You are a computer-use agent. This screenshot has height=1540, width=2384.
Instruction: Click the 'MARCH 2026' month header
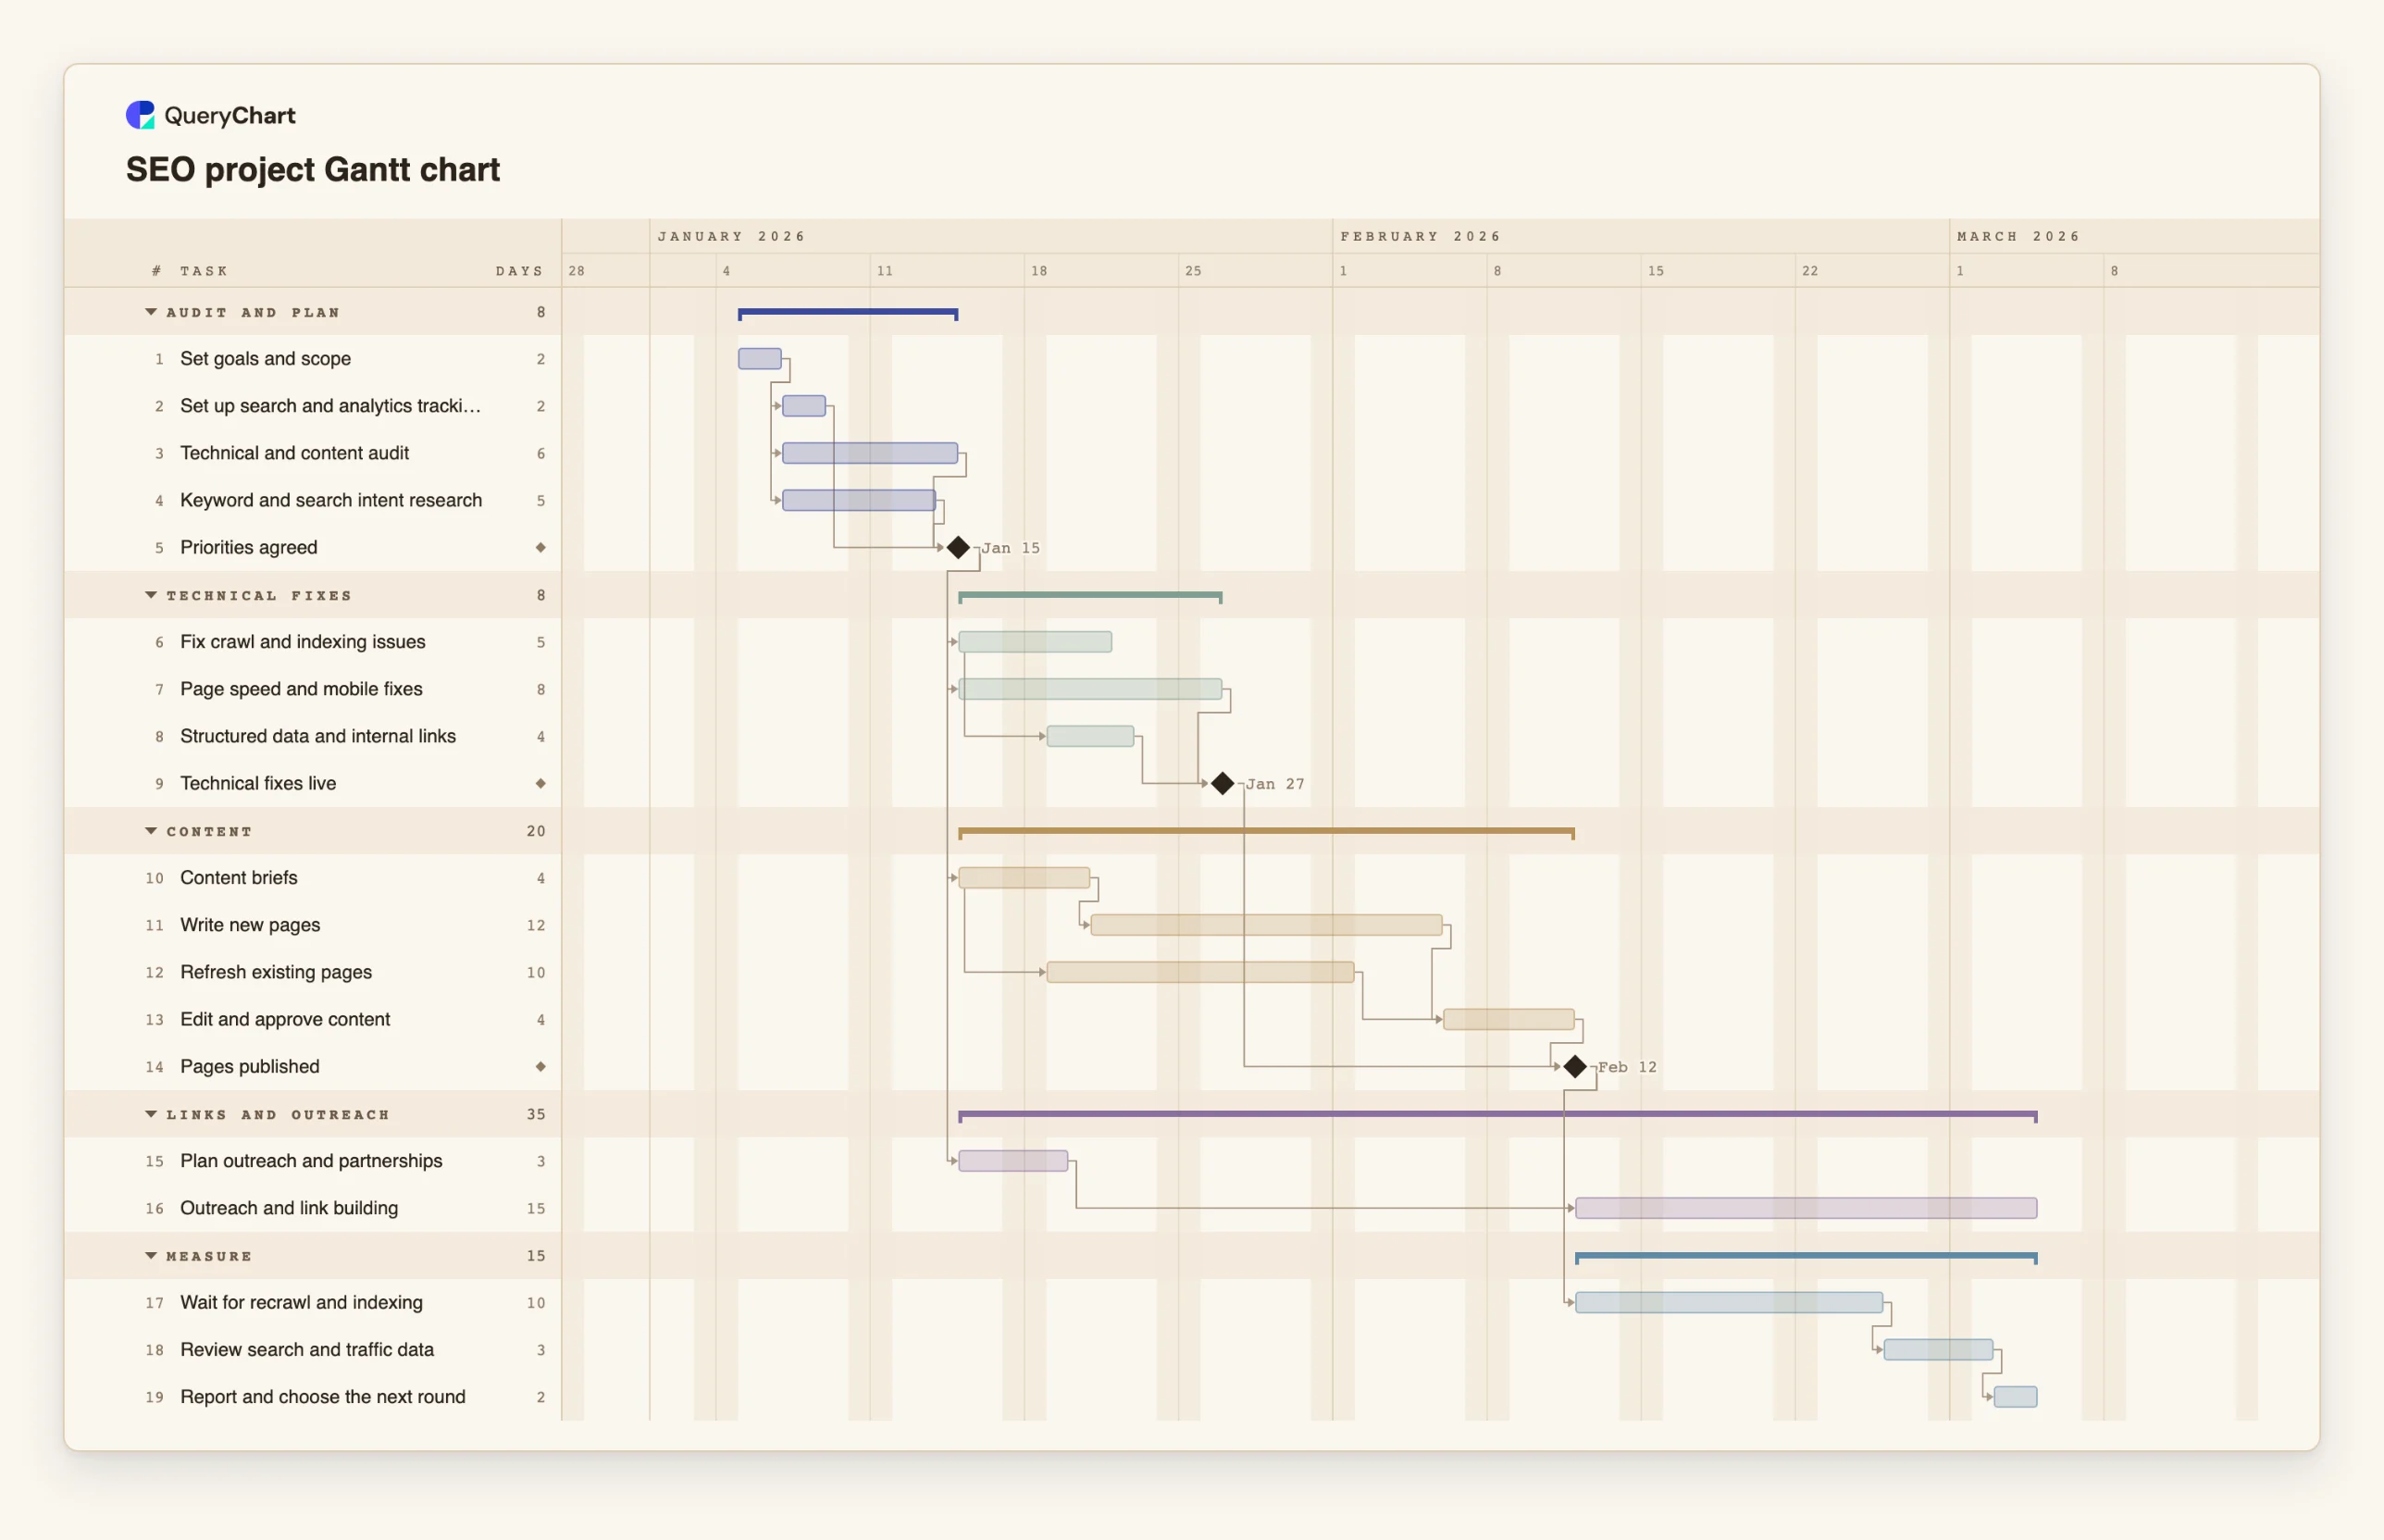pyautogui.click(x=2018, y=237)
